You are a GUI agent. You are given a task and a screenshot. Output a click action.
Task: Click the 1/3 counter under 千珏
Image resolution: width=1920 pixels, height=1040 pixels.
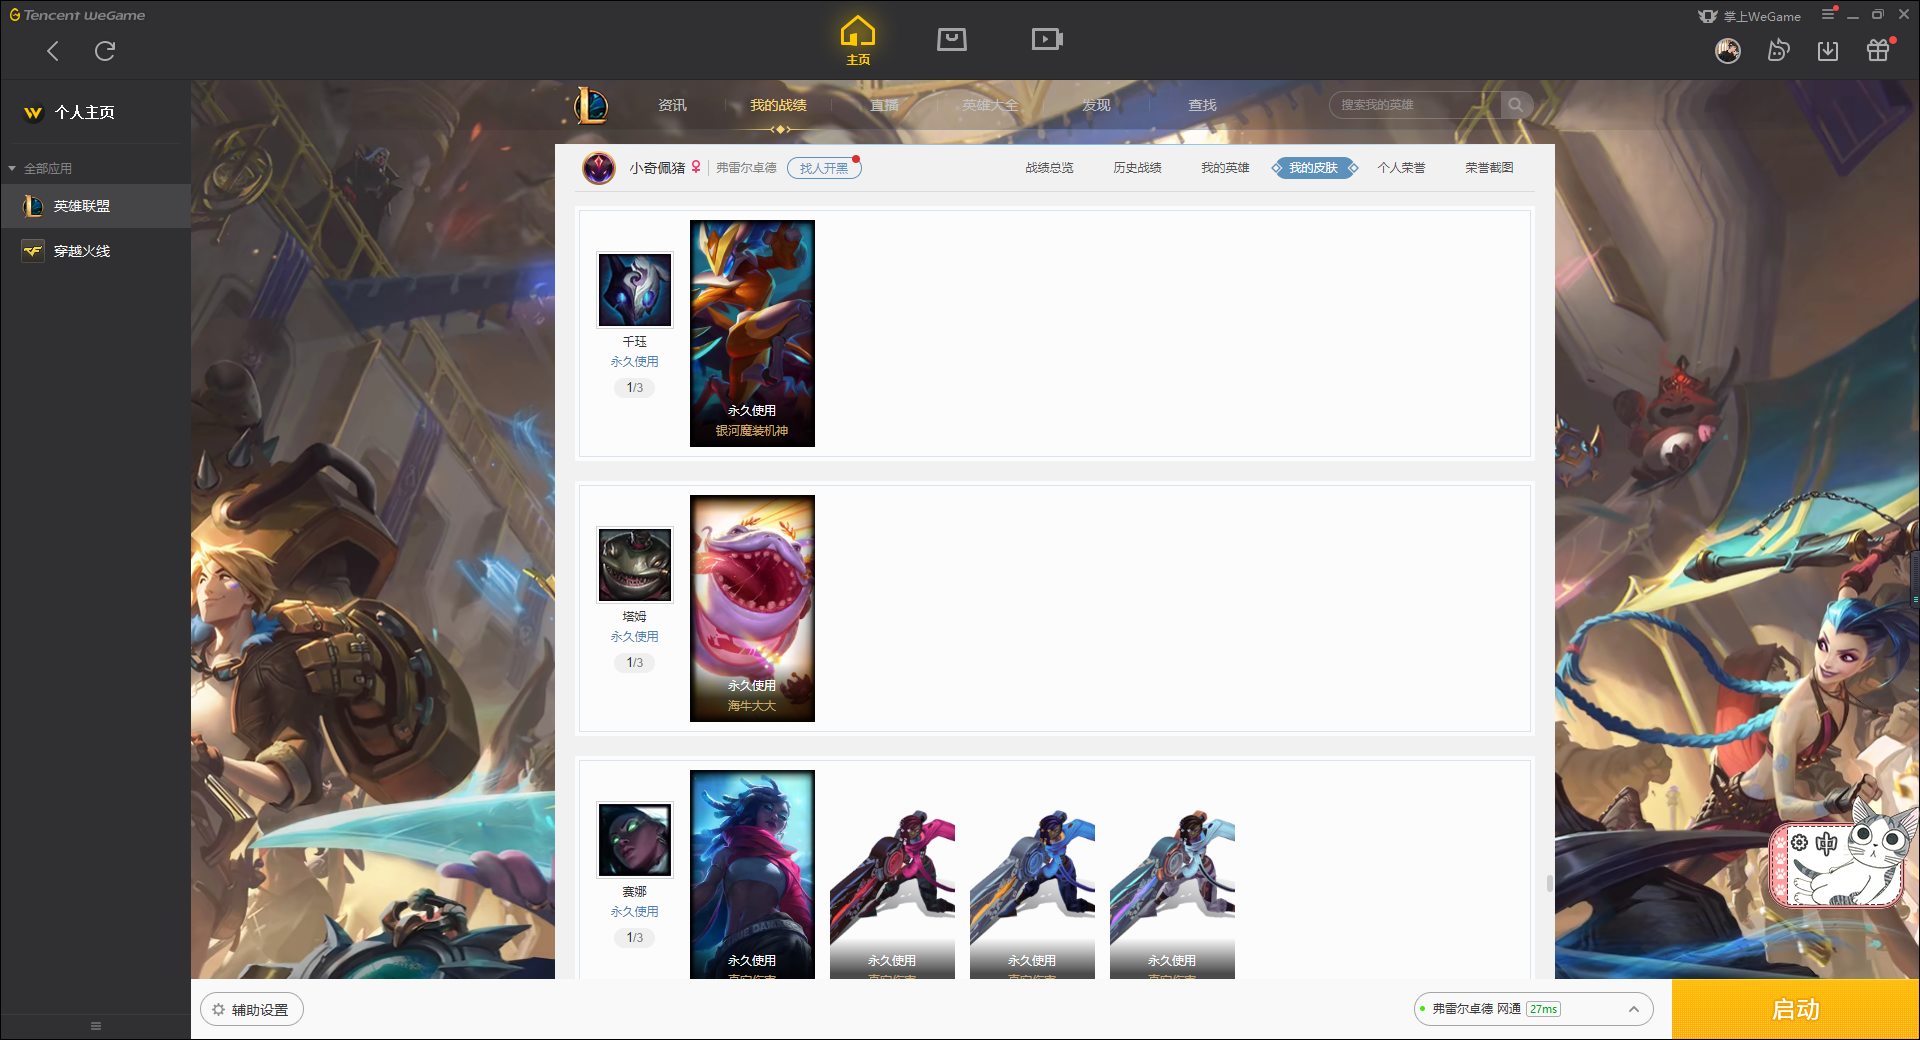pyautogui.click(x=635, y=388)
